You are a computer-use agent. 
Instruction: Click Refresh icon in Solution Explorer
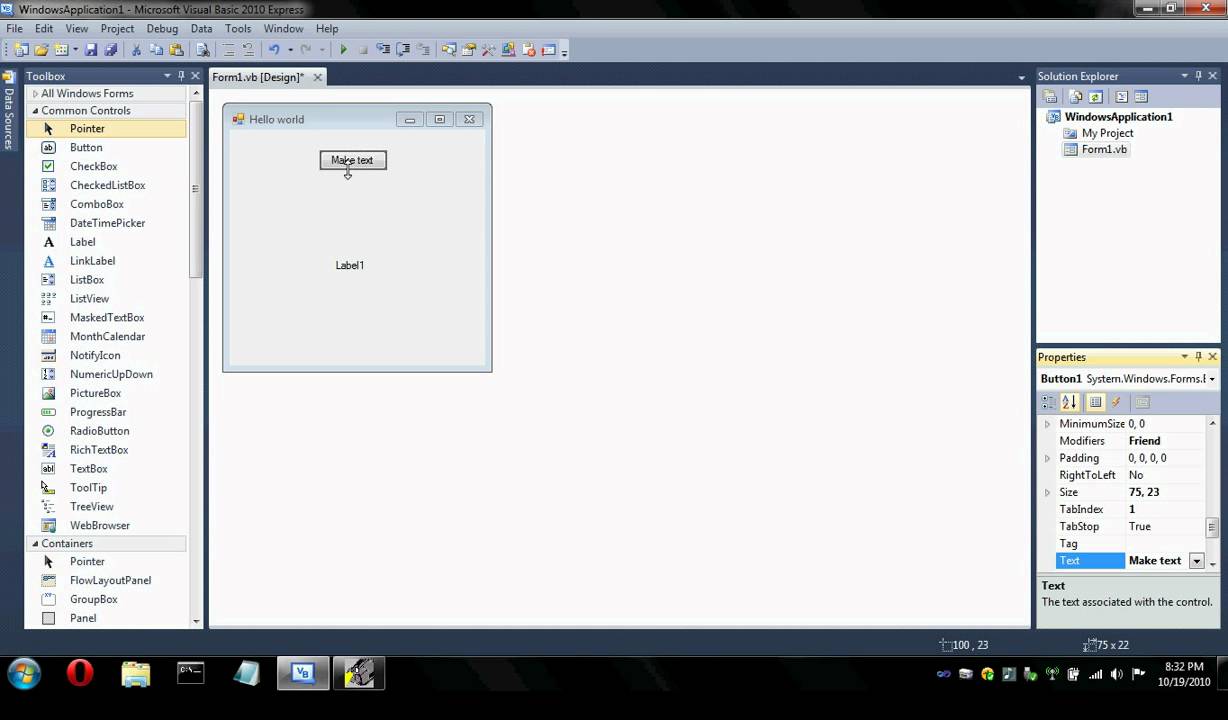(x=1096, y=97)
